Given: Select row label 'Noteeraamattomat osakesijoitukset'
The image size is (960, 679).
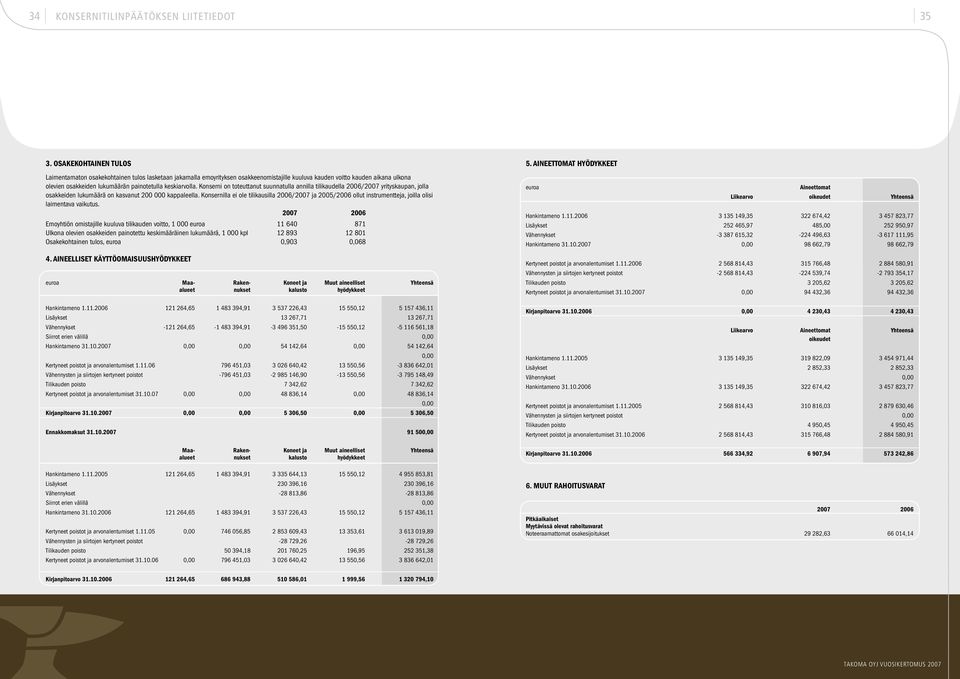Looking at the screenshot, I should (568, 534).
